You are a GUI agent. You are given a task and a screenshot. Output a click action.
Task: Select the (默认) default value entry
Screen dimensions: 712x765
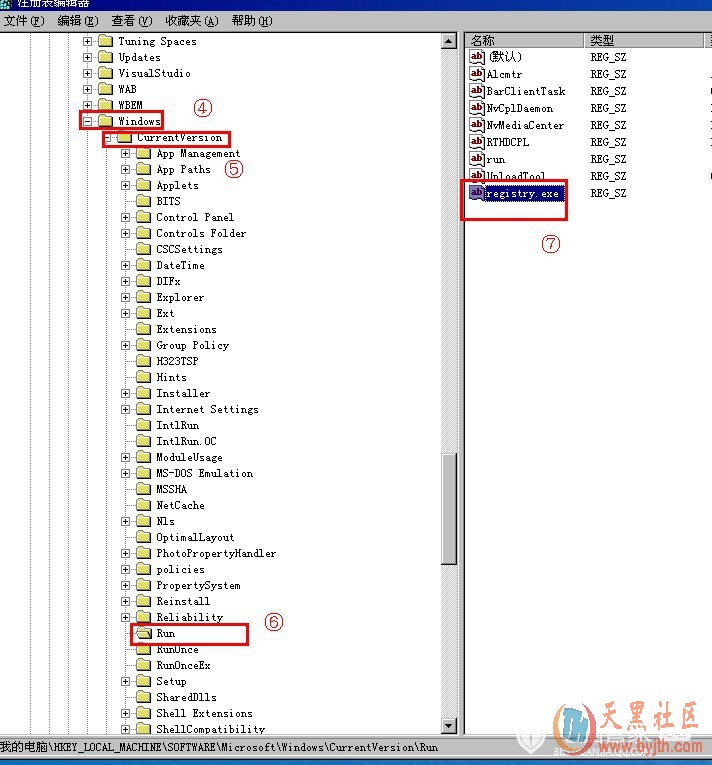(x=505, y=57)
